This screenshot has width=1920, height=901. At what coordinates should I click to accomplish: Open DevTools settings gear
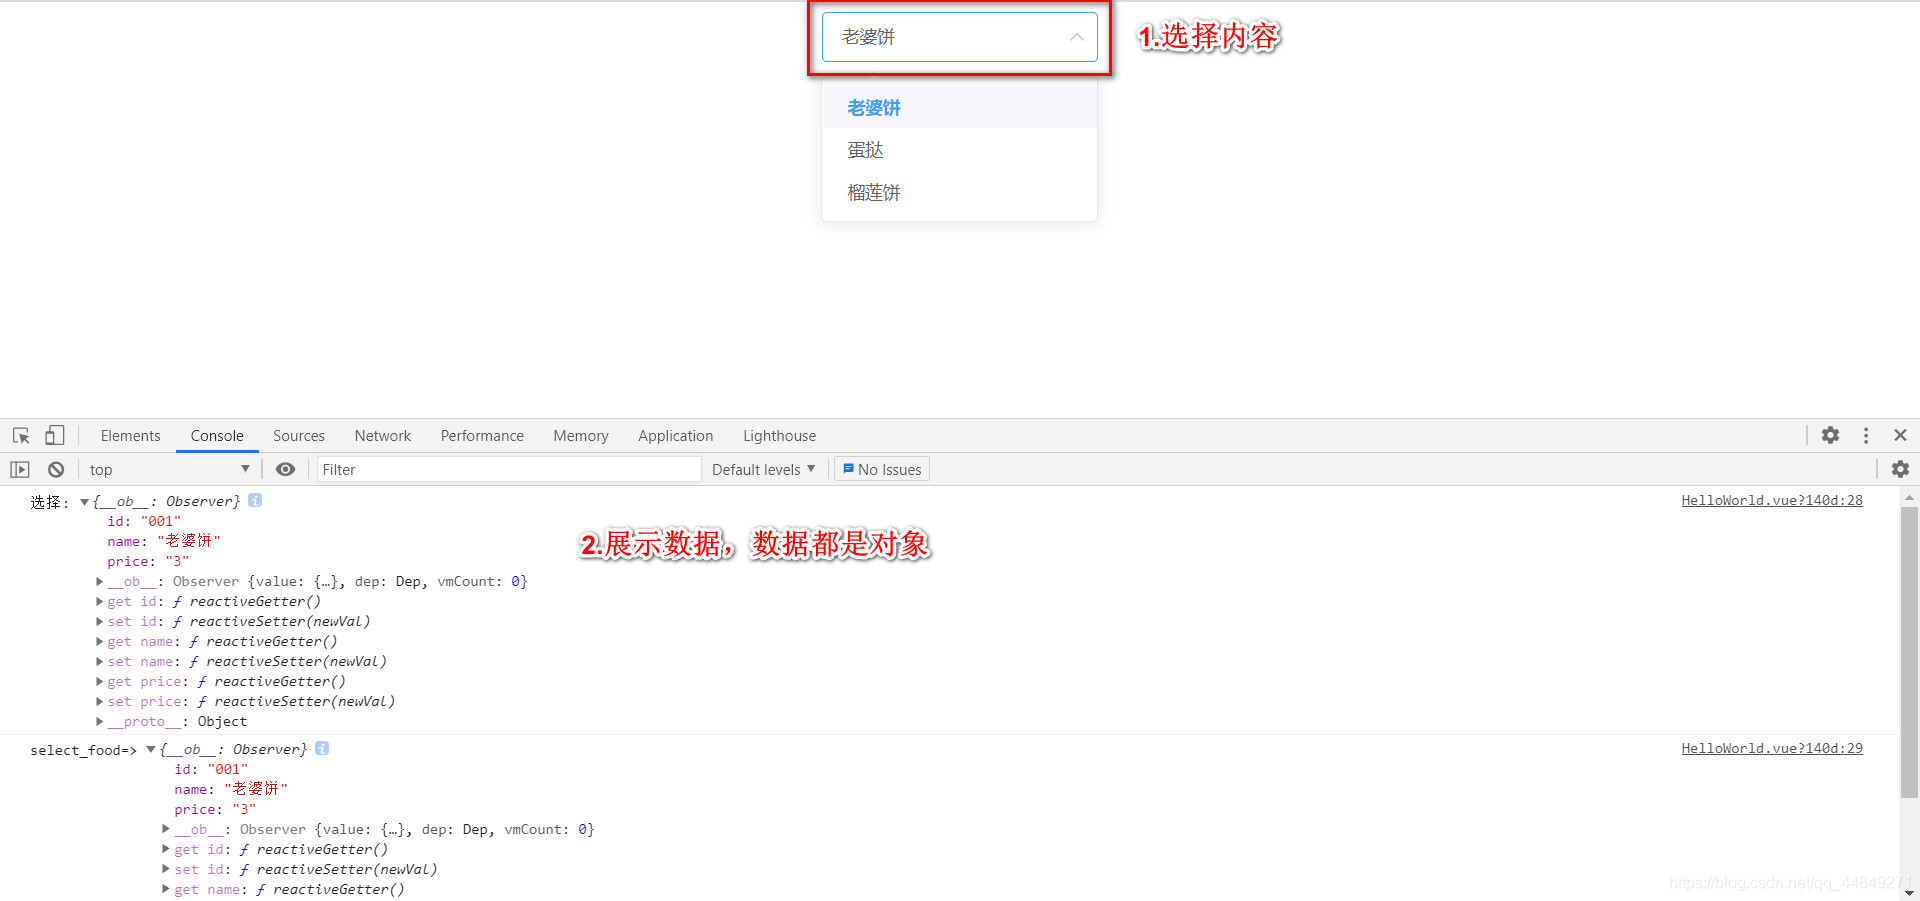[x=1831, y=435]
